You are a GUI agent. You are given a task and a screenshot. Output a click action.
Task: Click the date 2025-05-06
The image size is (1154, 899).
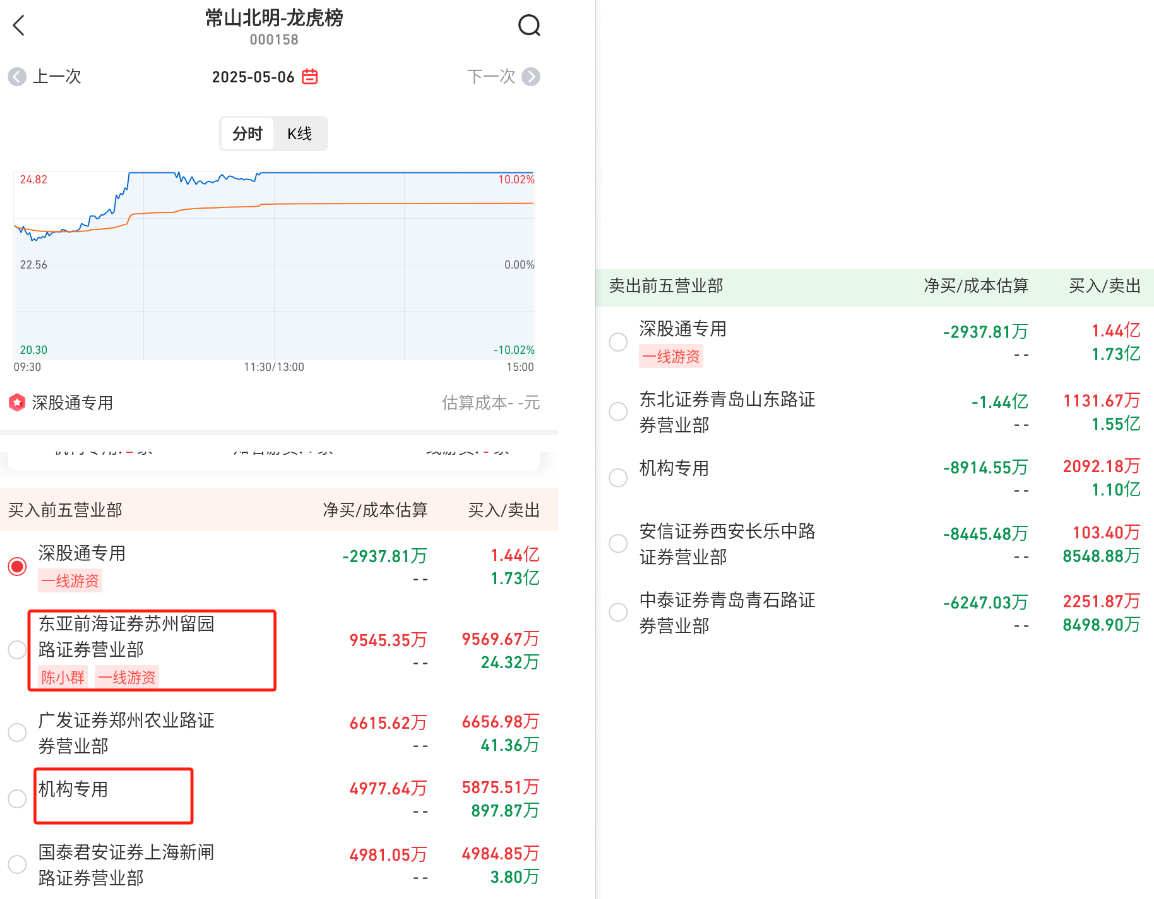pos(253,77)
